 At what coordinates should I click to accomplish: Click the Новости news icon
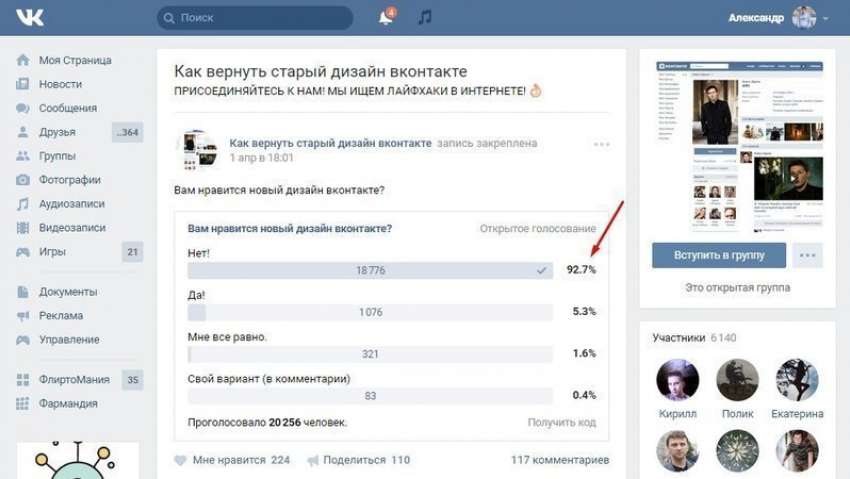(x=23, y=84)
